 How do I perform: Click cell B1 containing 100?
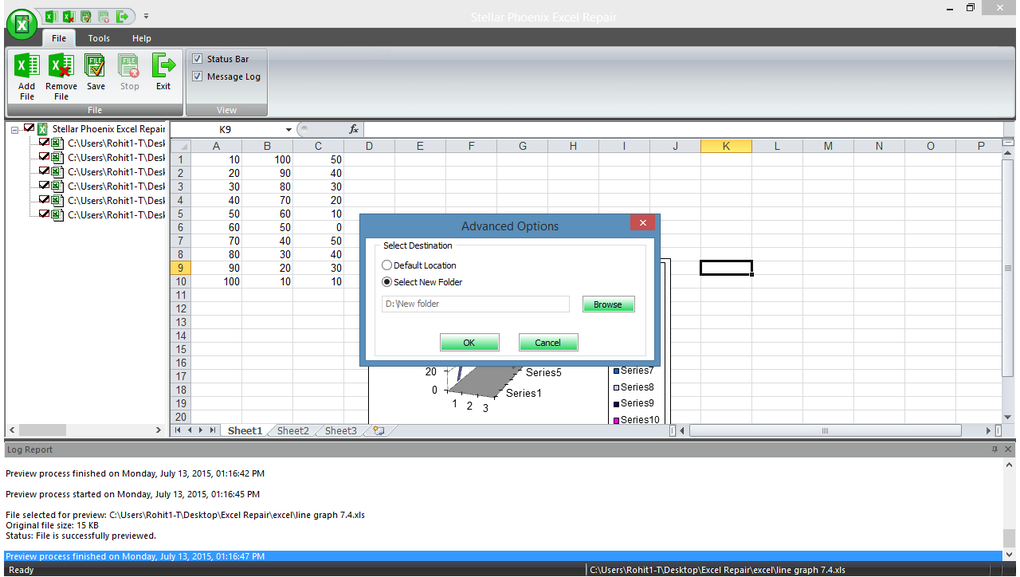(x=267, y=159)
